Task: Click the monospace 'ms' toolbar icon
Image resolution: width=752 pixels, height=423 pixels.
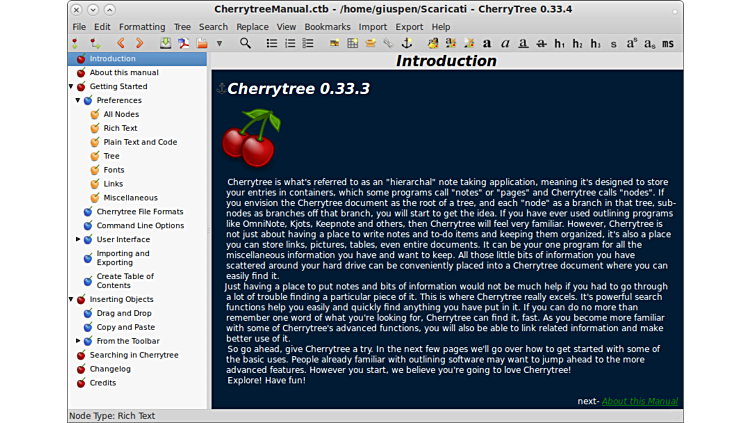Action: click(x=668, y=43)
